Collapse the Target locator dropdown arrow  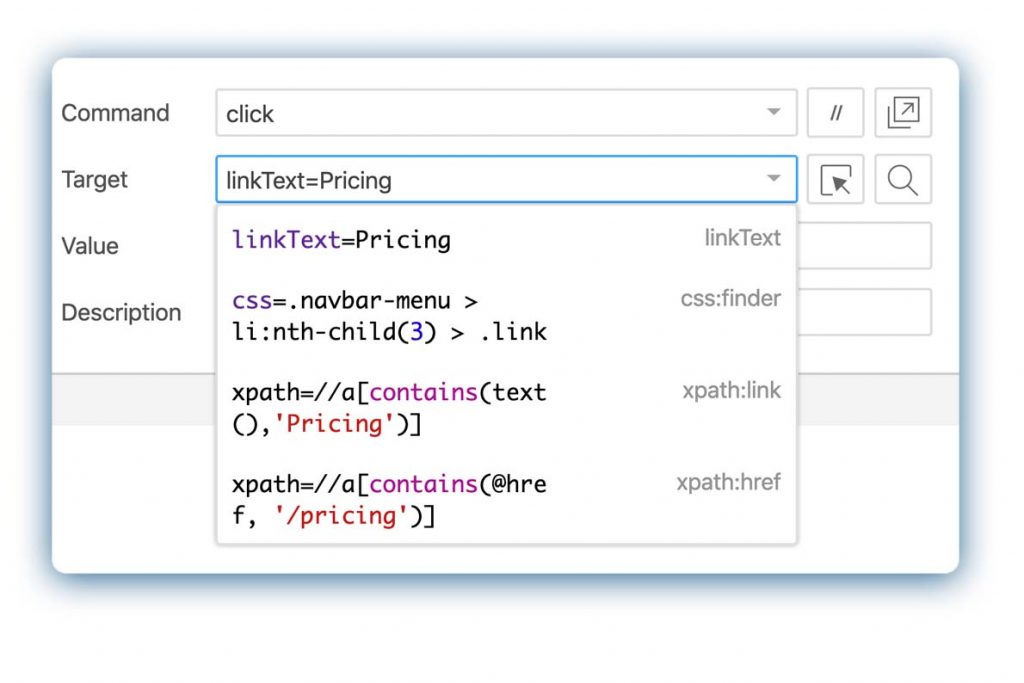773,180
